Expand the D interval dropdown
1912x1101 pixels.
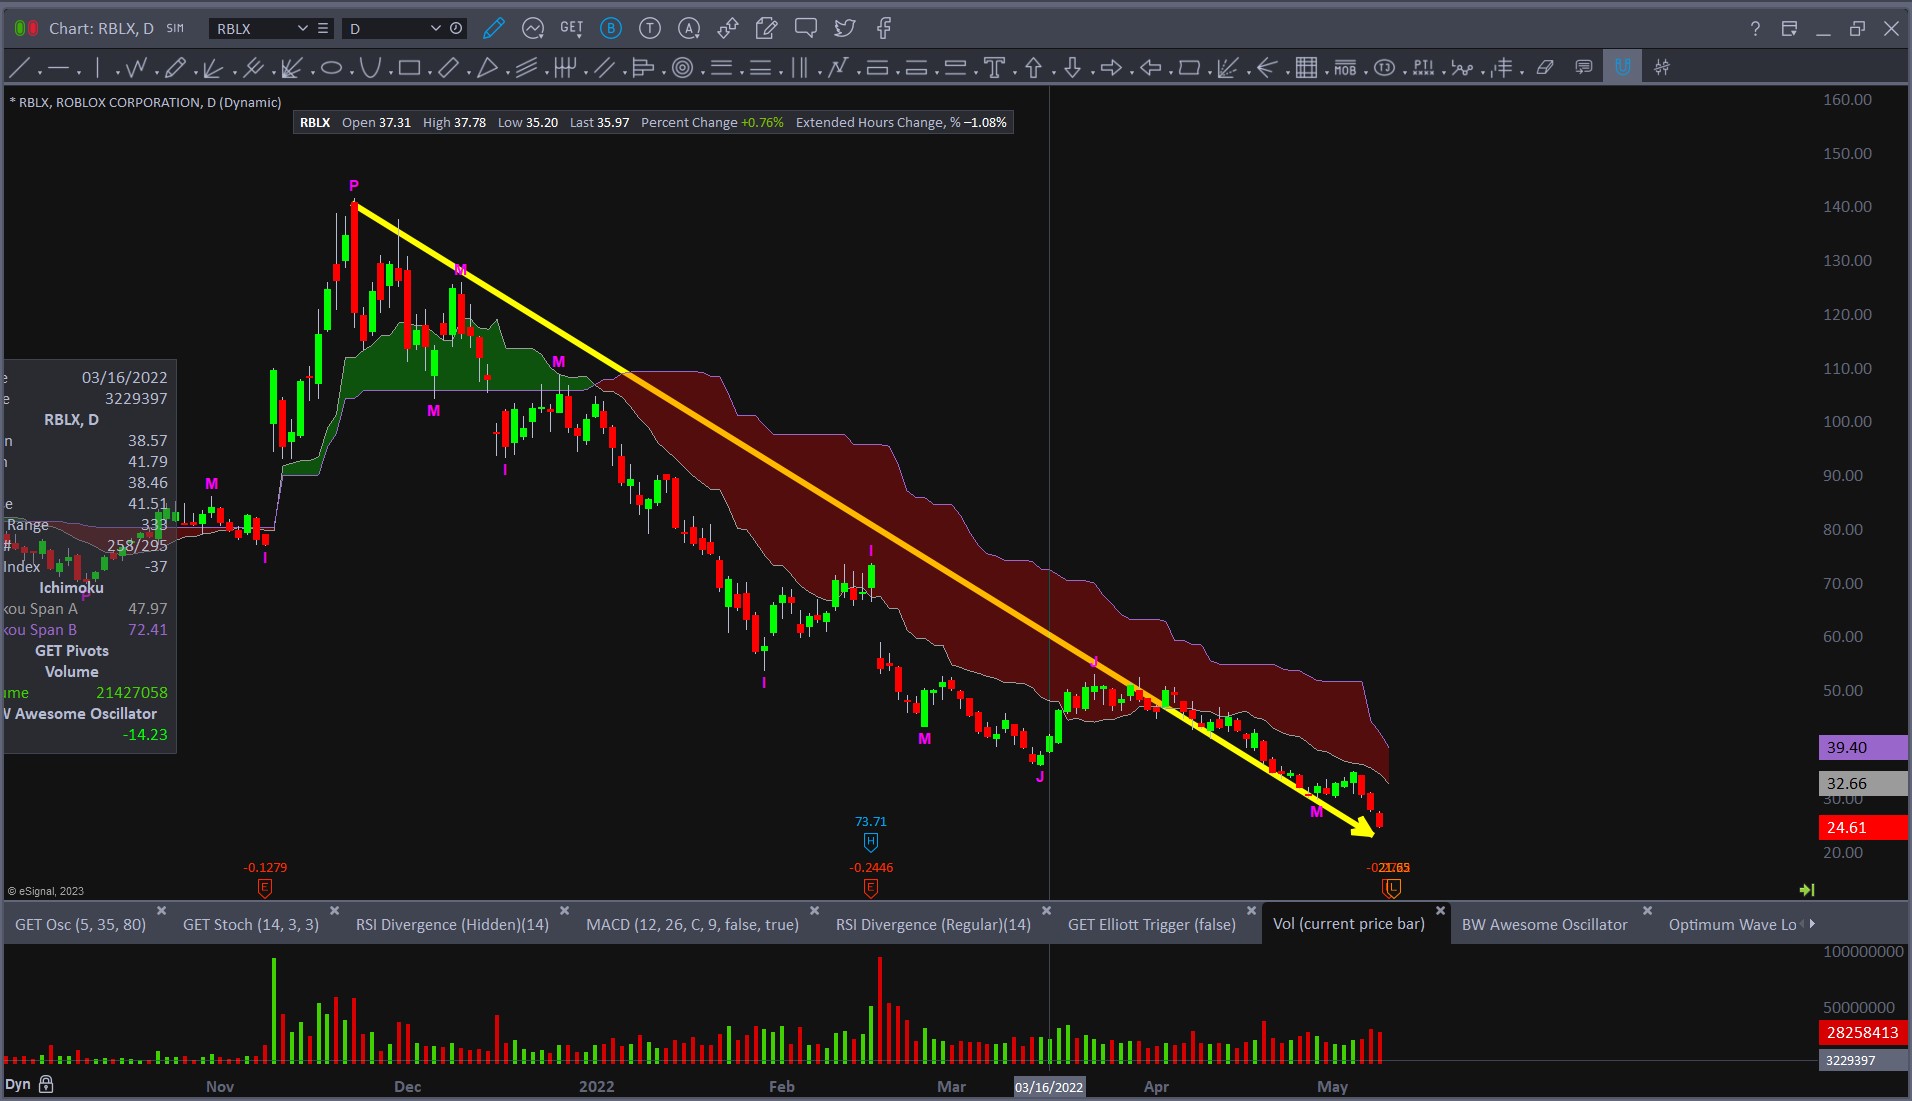pos(435,29)
